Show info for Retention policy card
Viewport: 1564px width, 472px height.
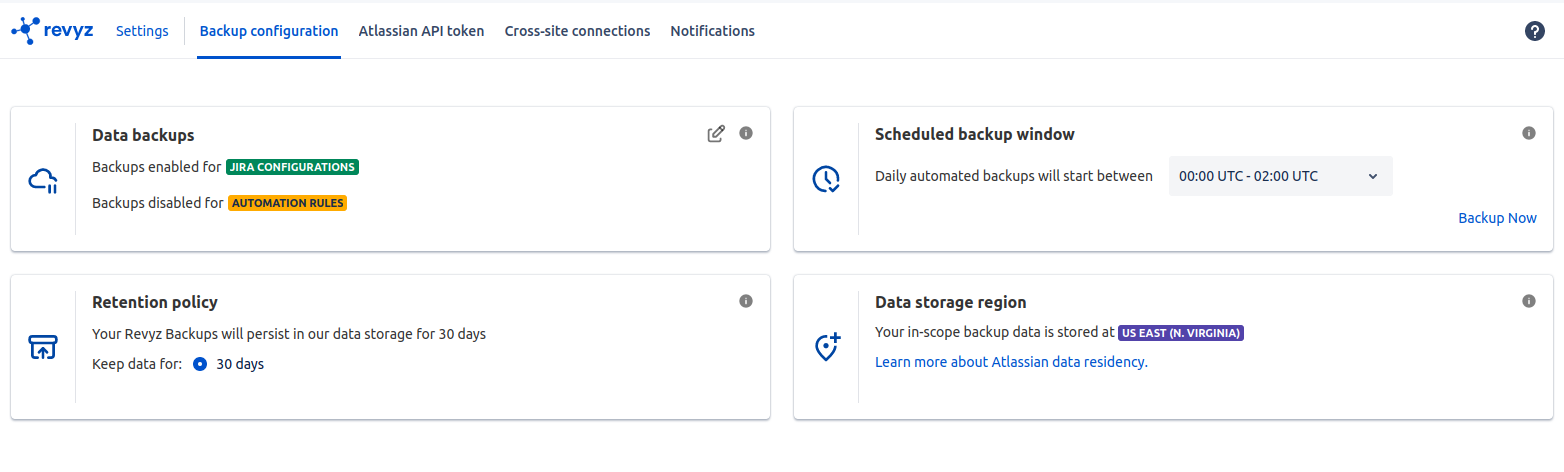[x=745, y=301]
